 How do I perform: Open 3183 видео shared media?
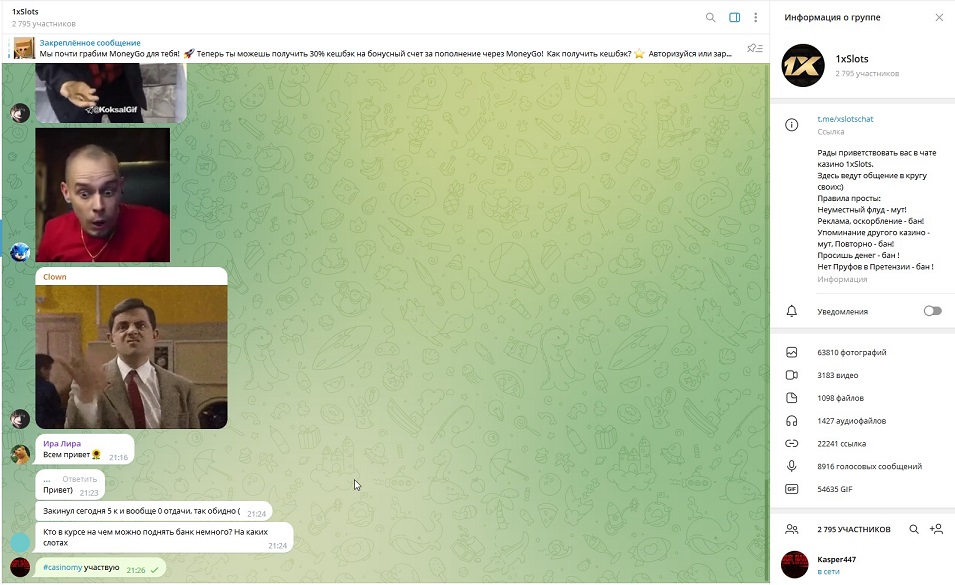click(x=837, y=375)
